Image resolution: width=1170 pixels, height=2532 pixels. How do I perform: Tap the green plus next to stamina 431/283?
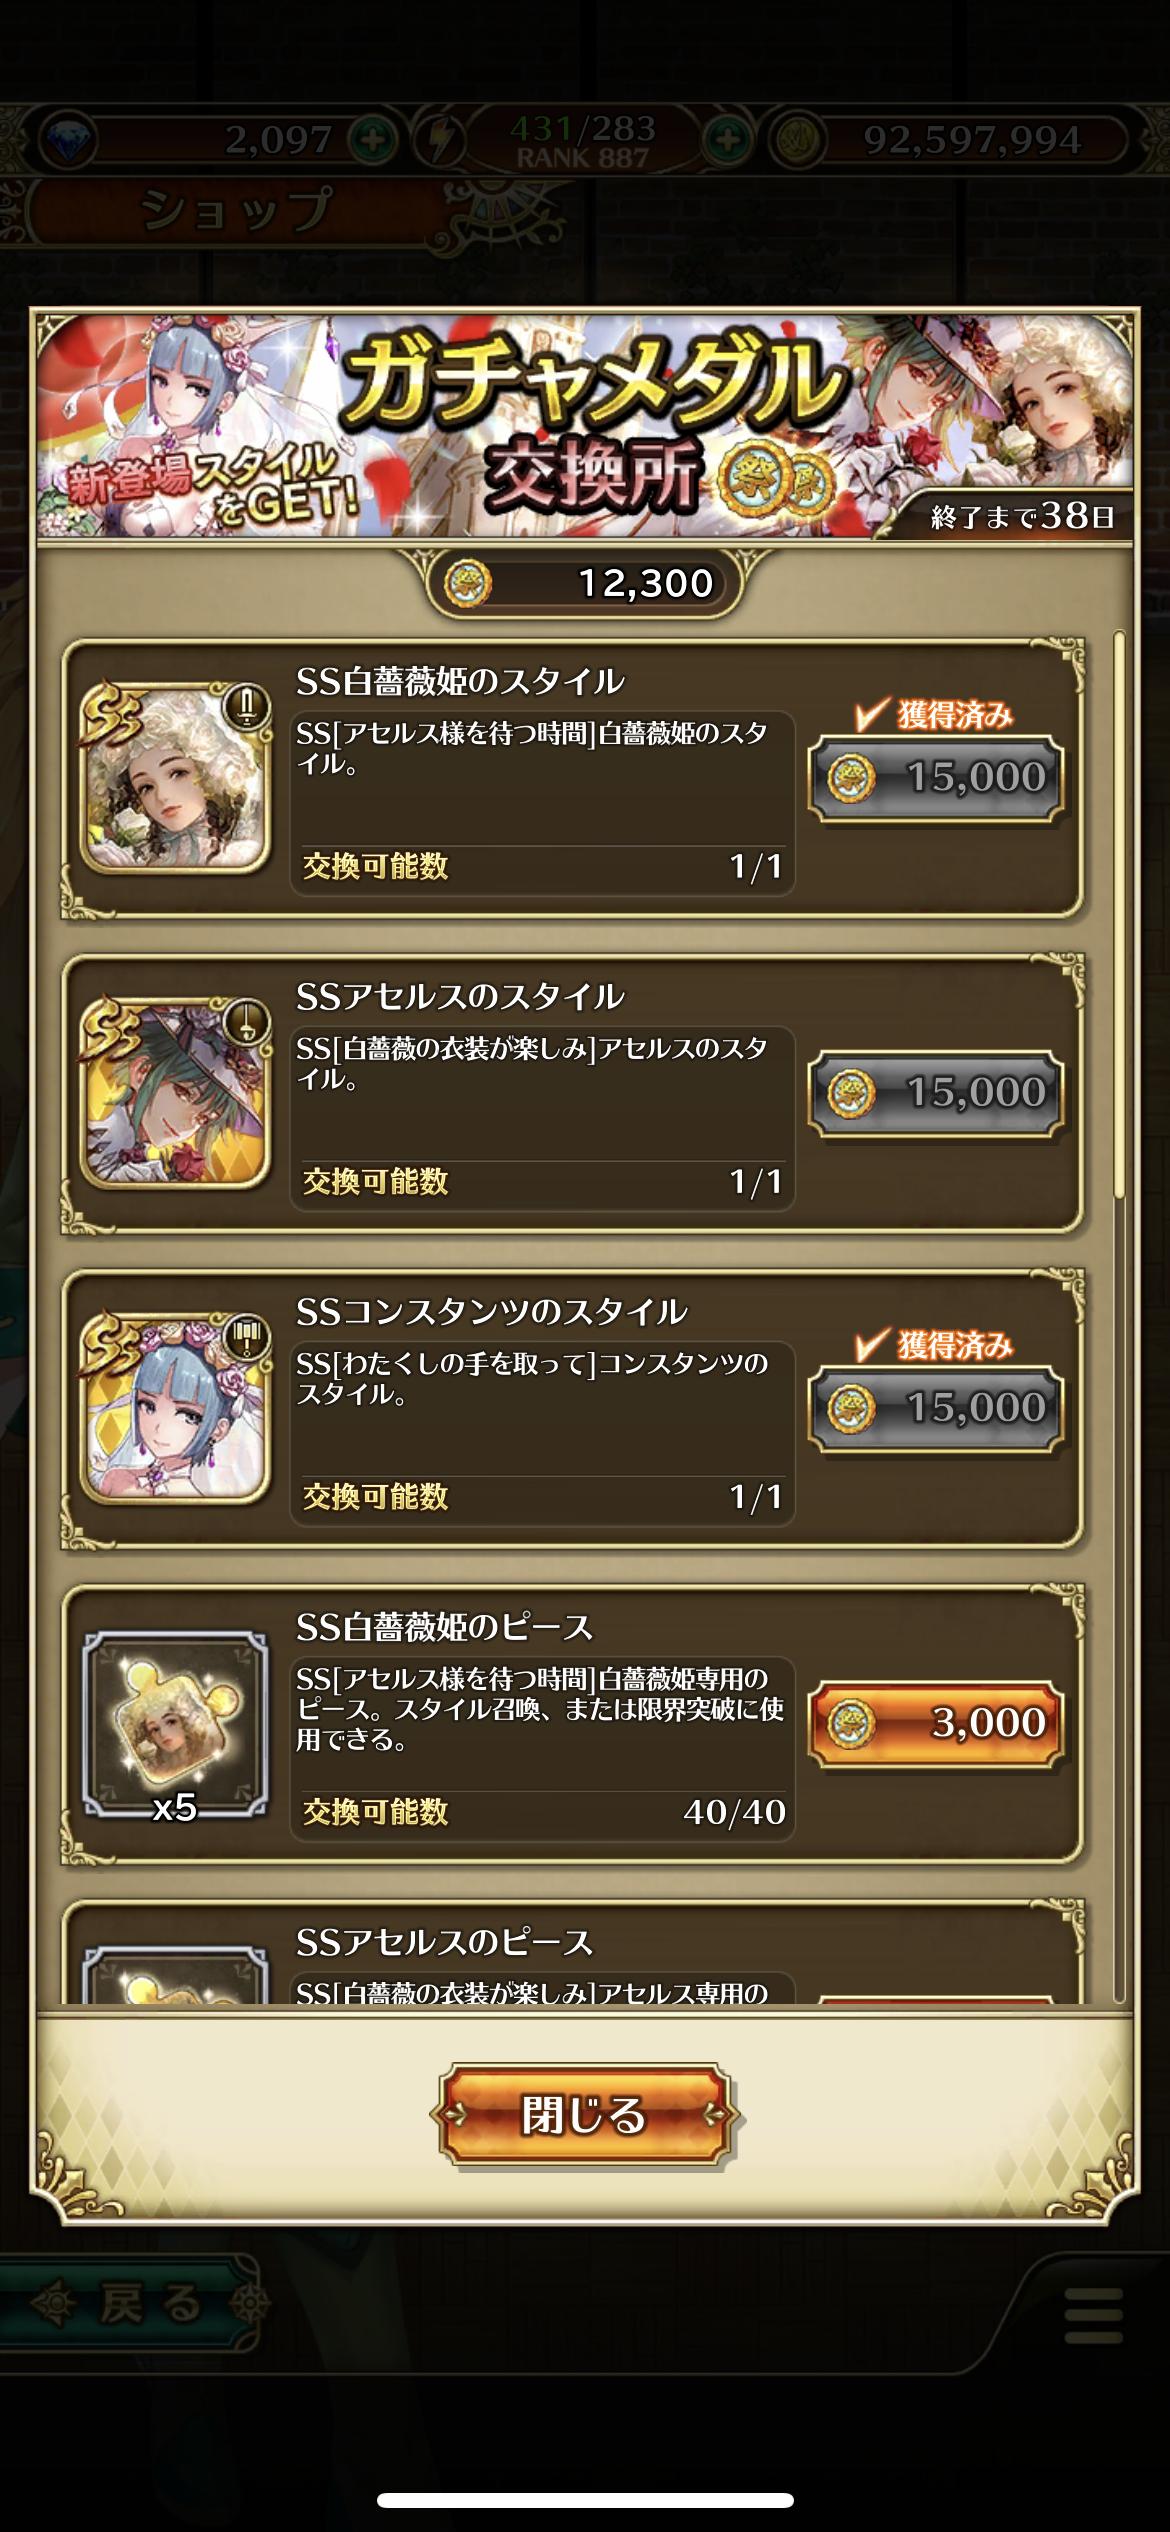(x=728, y=138)
